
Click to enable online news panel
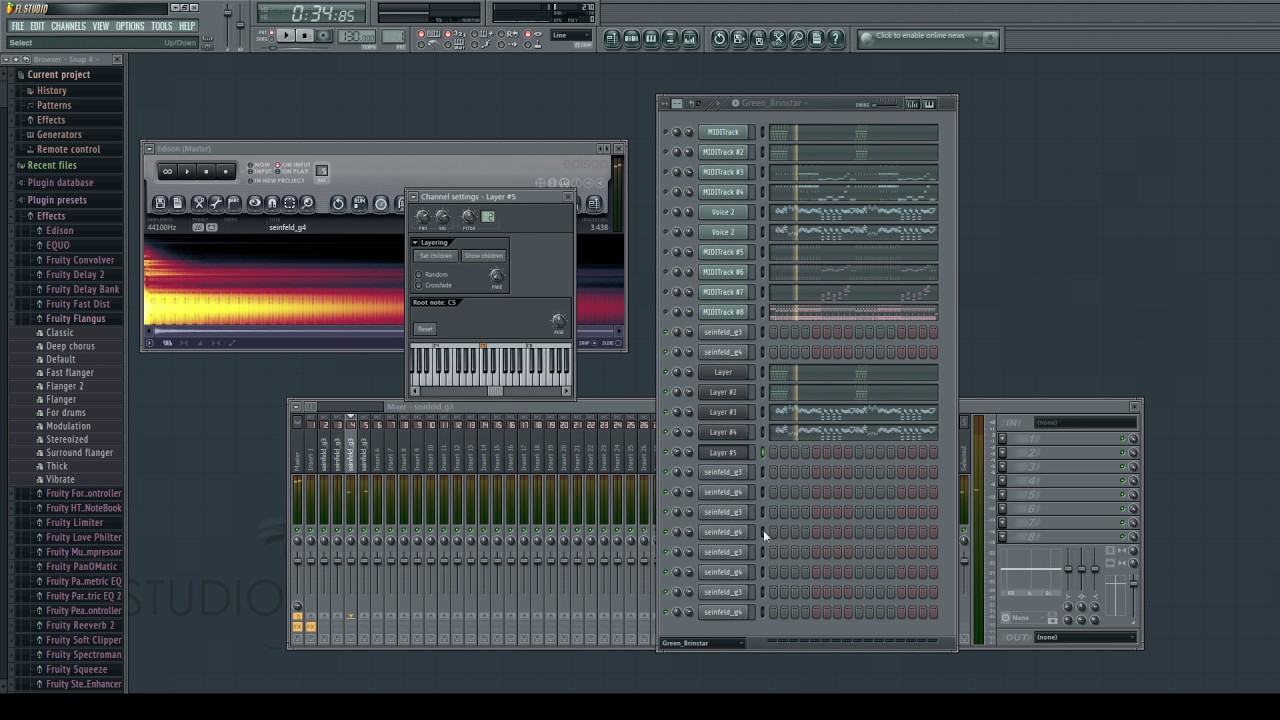[x=928, y=38]
